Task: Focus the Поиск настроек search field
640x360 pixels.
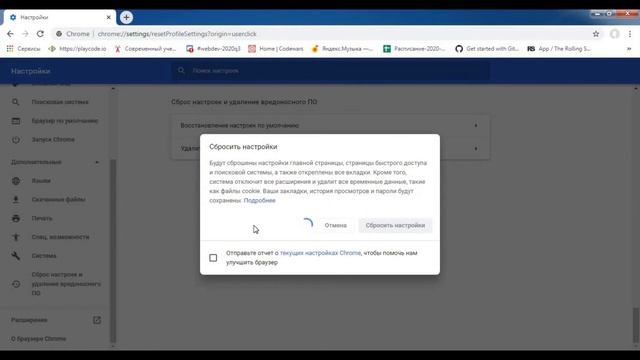Action: pyautogui.click(x=331, y=71)
